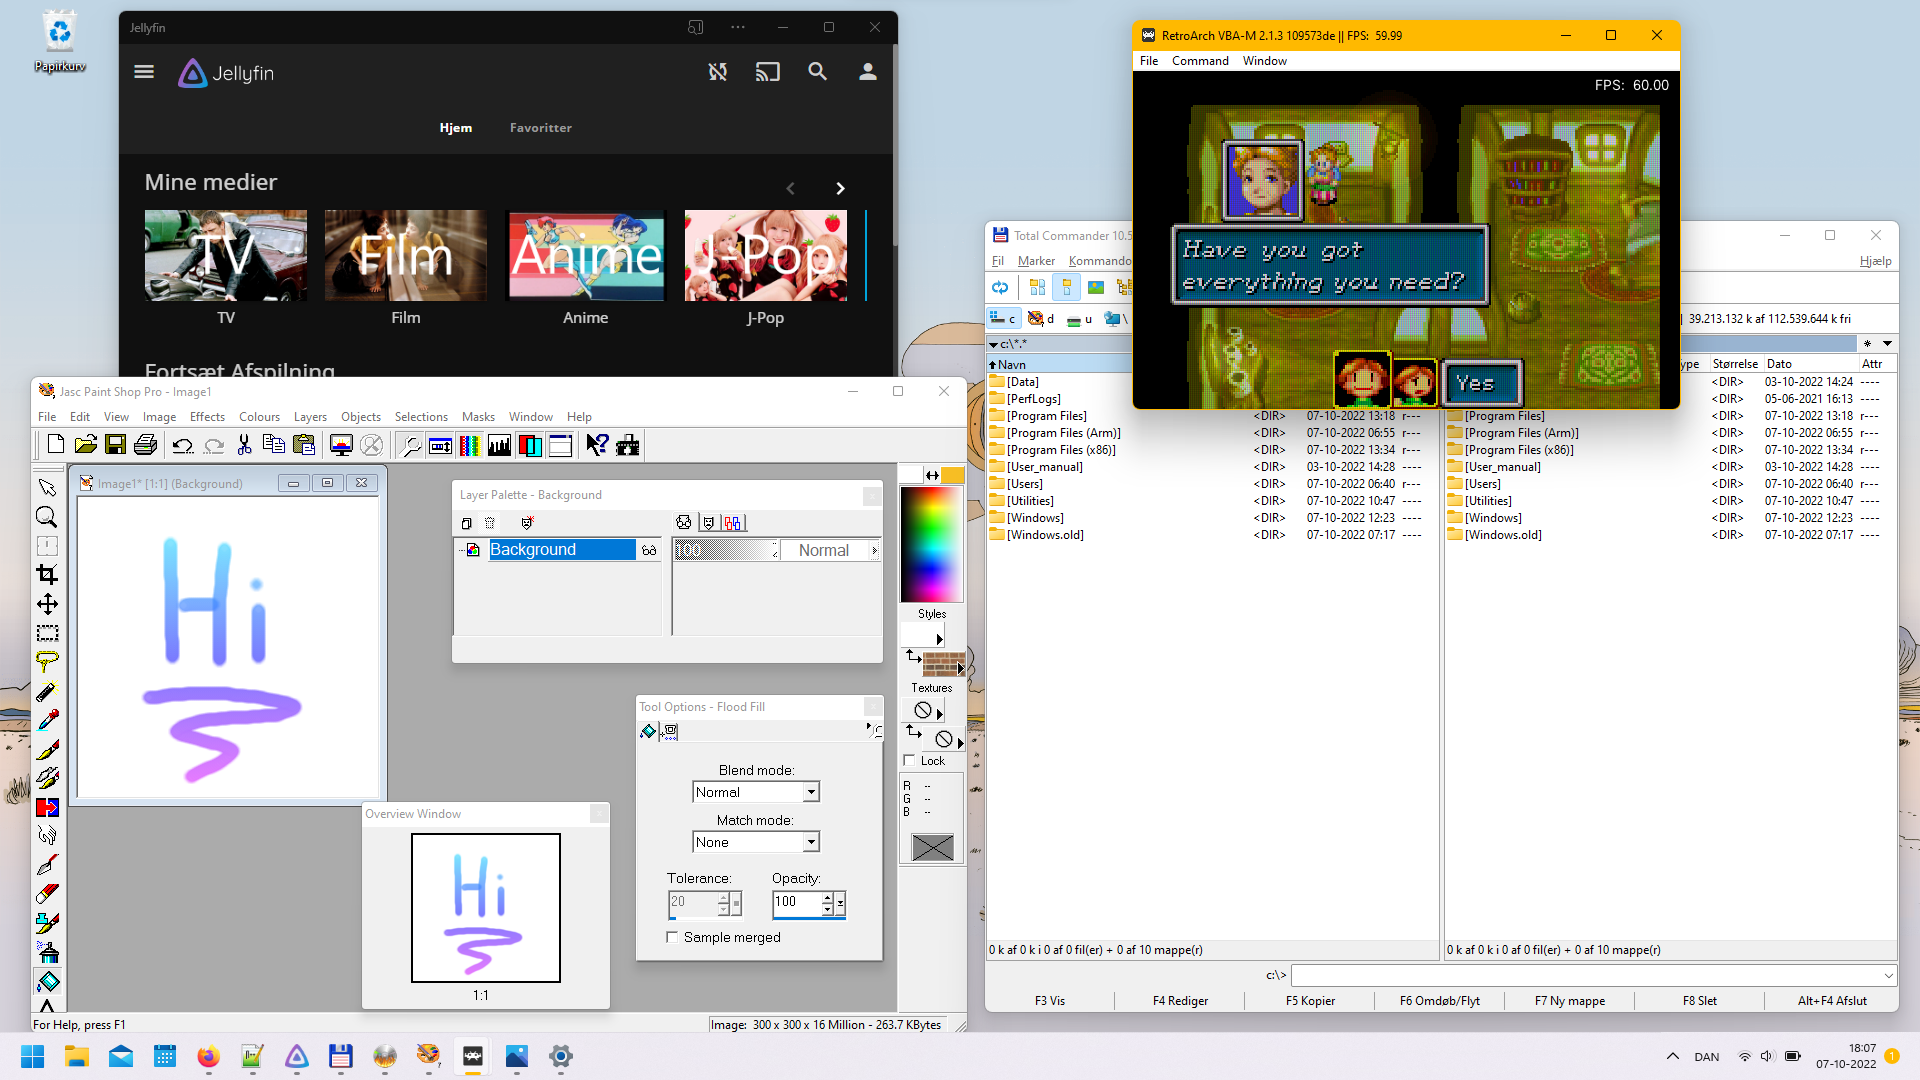Open the Anime library thumbnail
This screenshot has height=1080, width=1920.
coord(586,255)
